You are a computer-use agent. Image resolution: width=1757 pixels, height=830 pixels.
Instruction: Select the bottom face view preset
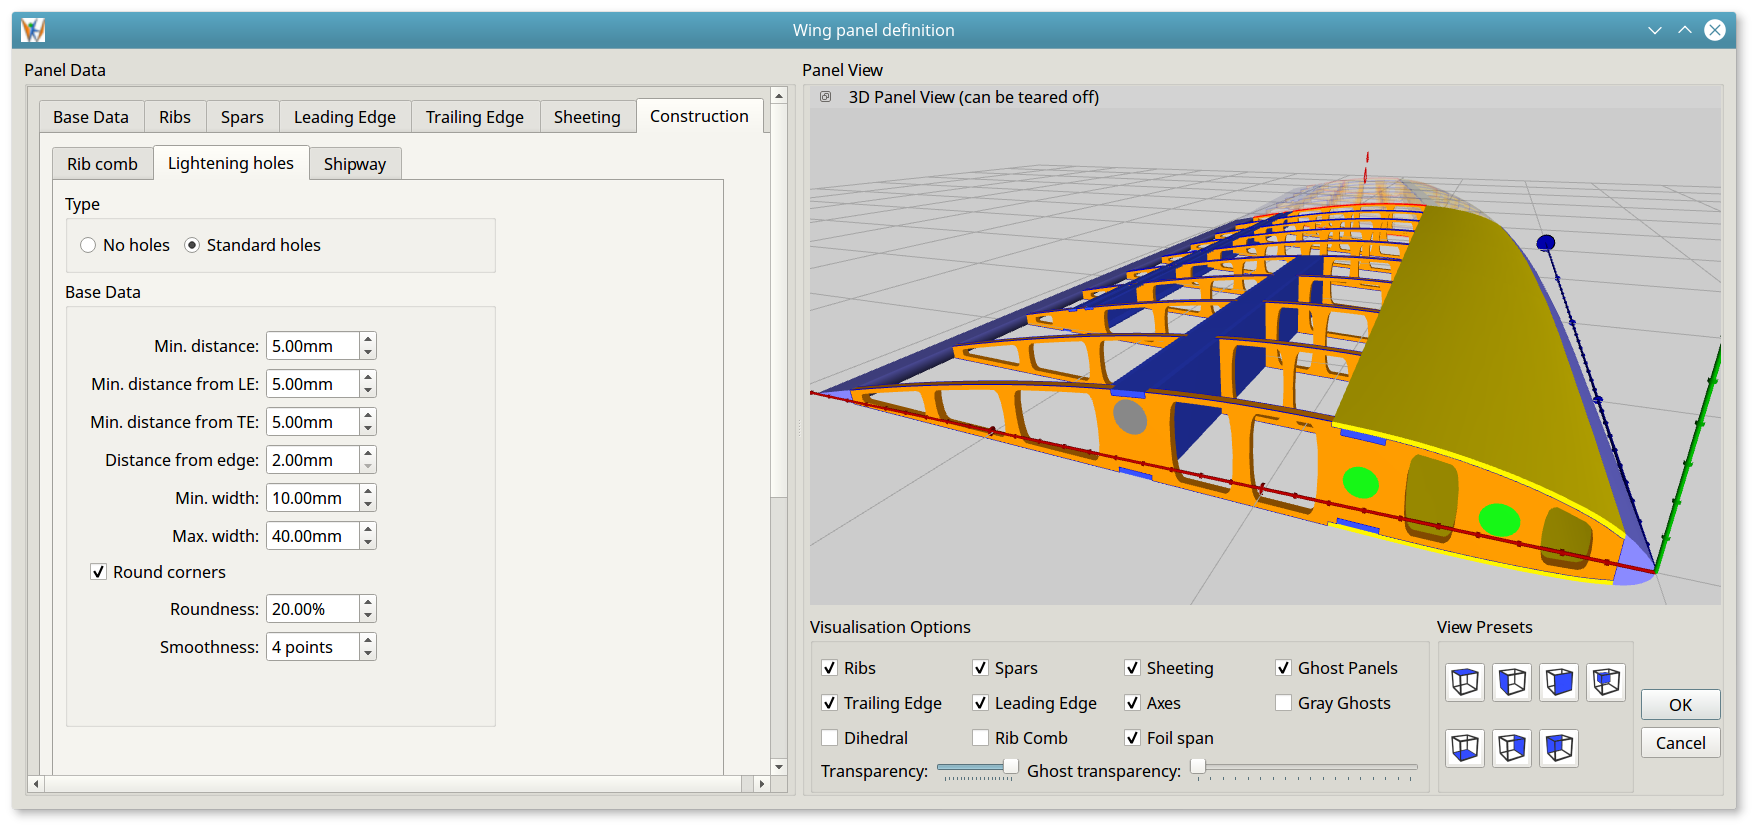(1465, 748)
